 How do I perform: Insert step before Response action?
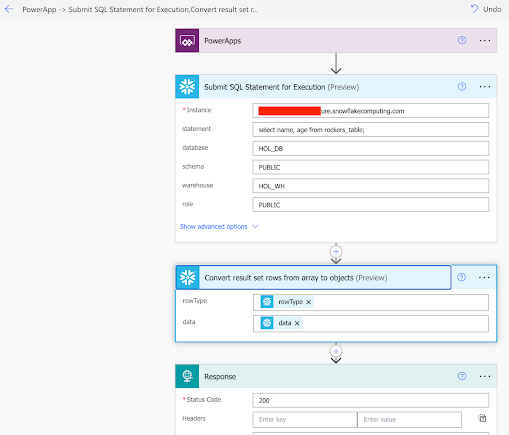pyautogui.click(x=336, y=351)
